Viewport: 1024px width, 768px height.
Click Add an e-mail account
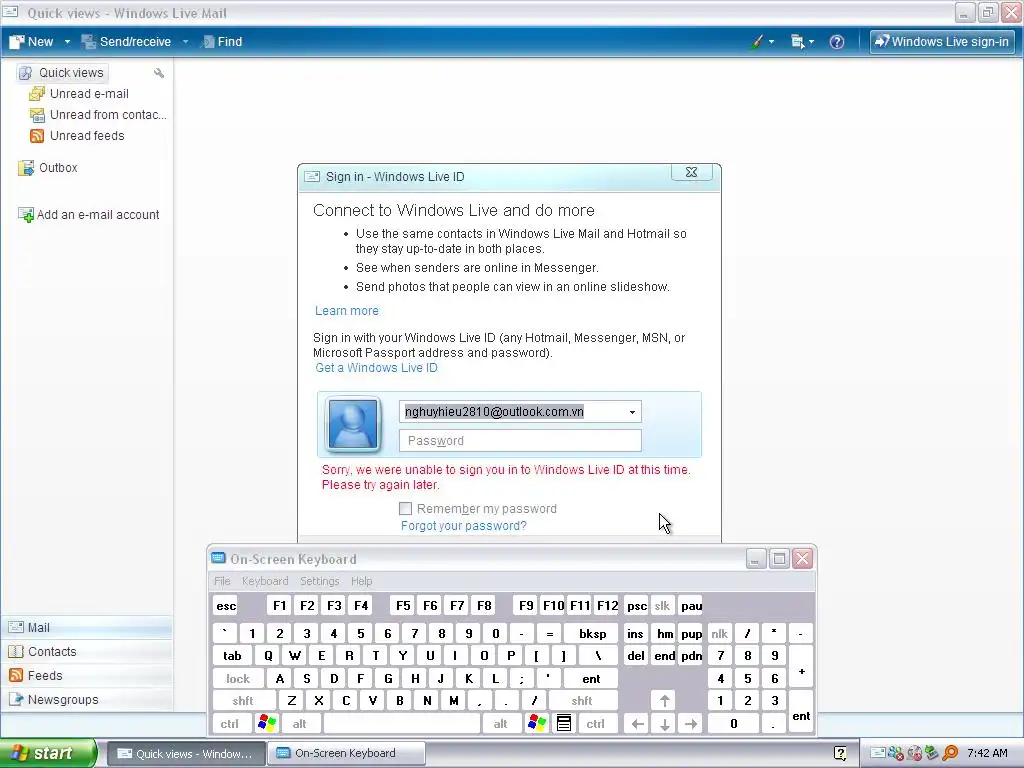pyautogui.click(x=89, y=214)
